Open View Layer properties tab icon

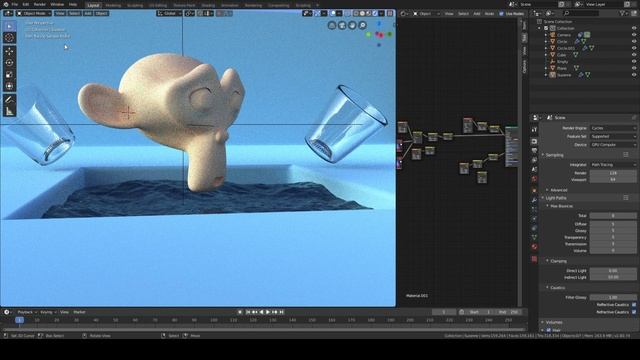[534, 160]
